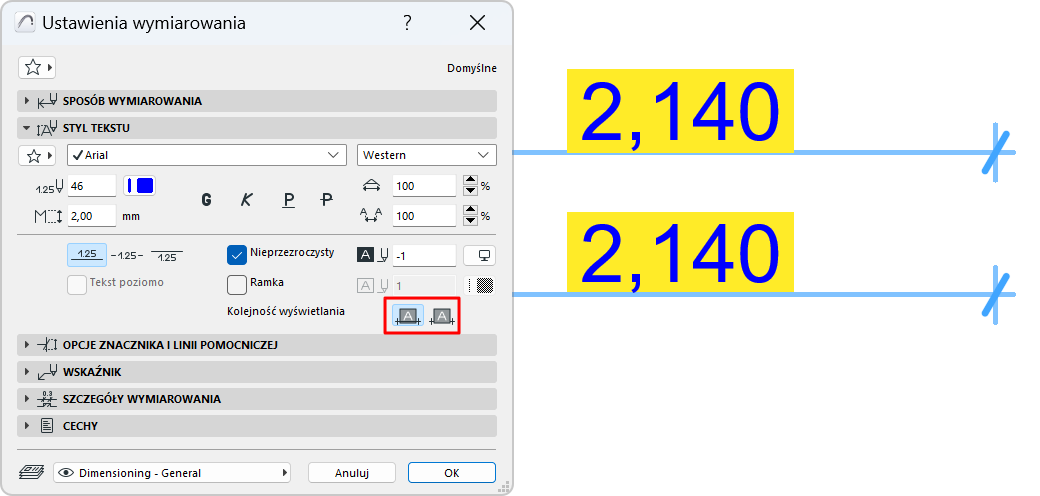1040x496 pixels.
Task: Increase letter spacing percentage
Action: [x=470, y=210]
